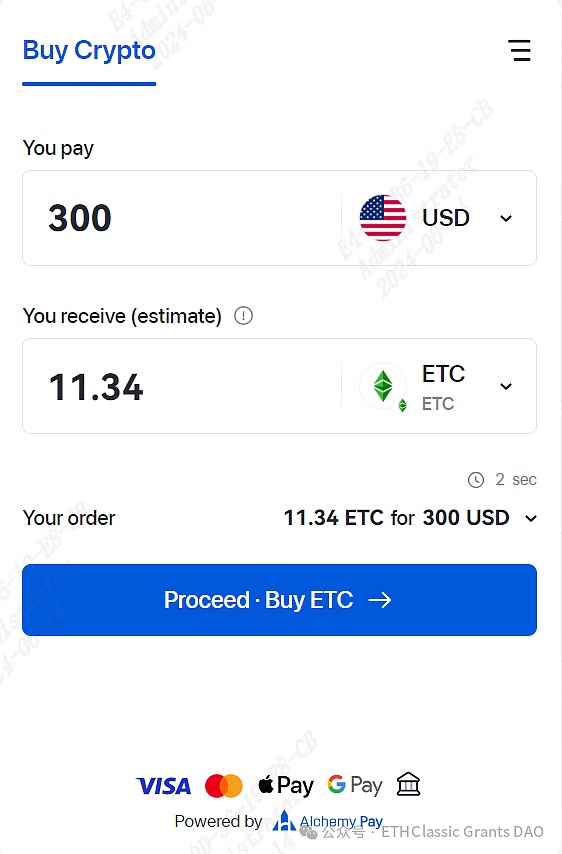Click the Mastercard logo
562x854 pixels.
224,786
